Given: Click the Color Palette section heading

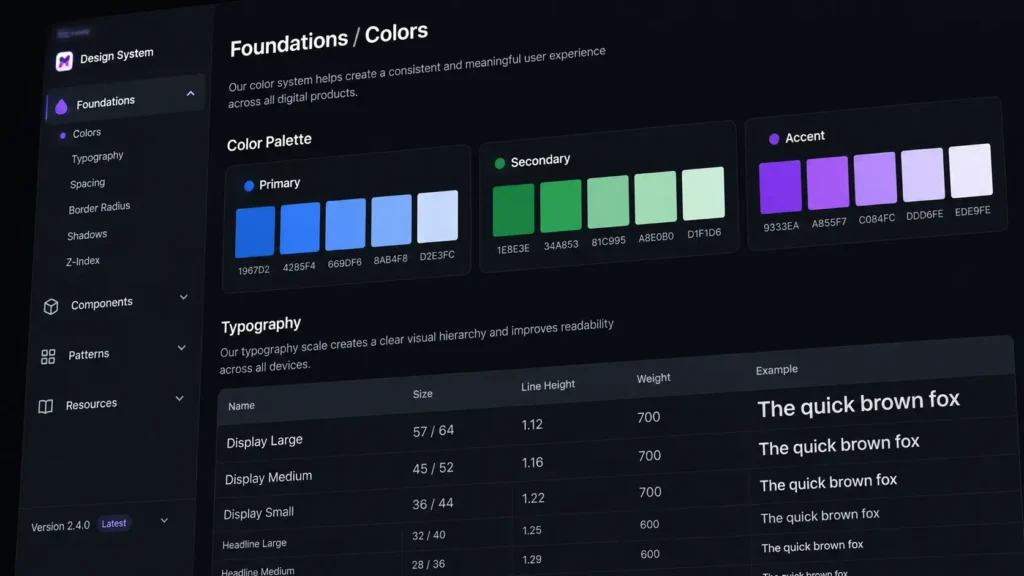Looking at the screenshot, I should coord(269,142).
